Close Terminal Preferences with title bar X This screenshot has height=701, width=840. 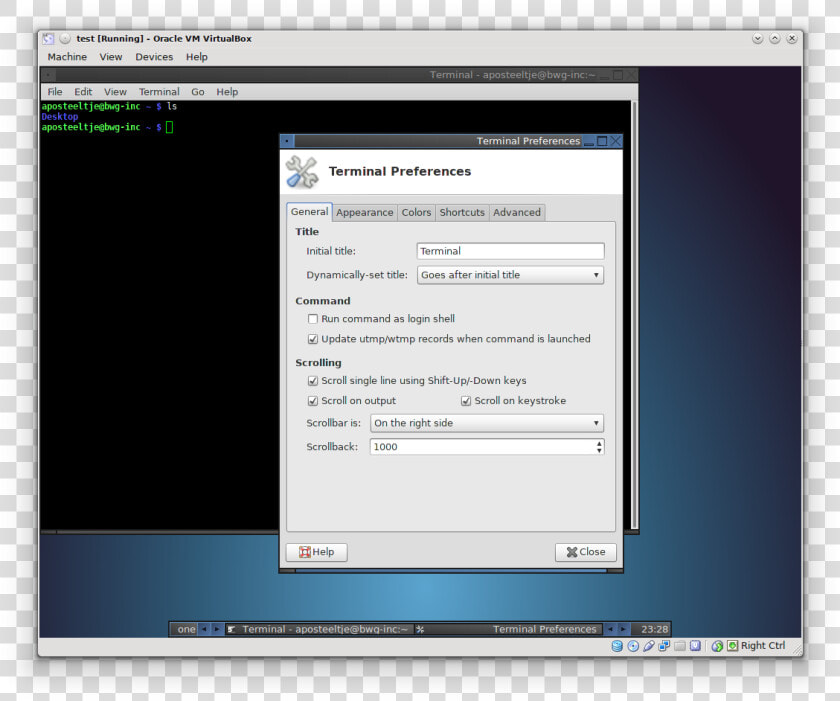[616, 141]
